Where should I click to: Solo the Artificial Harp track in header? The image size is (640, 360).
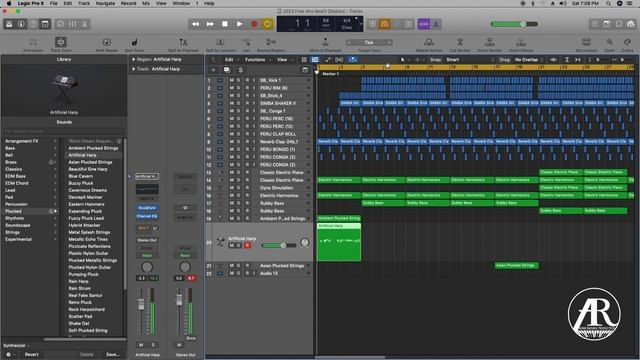coord(238,245)
